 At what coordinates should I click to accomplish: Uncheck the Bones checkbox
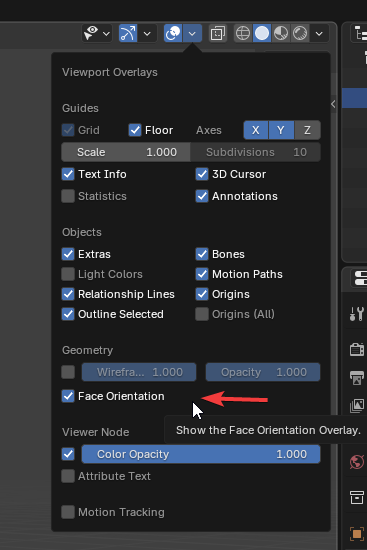(202, 254)
